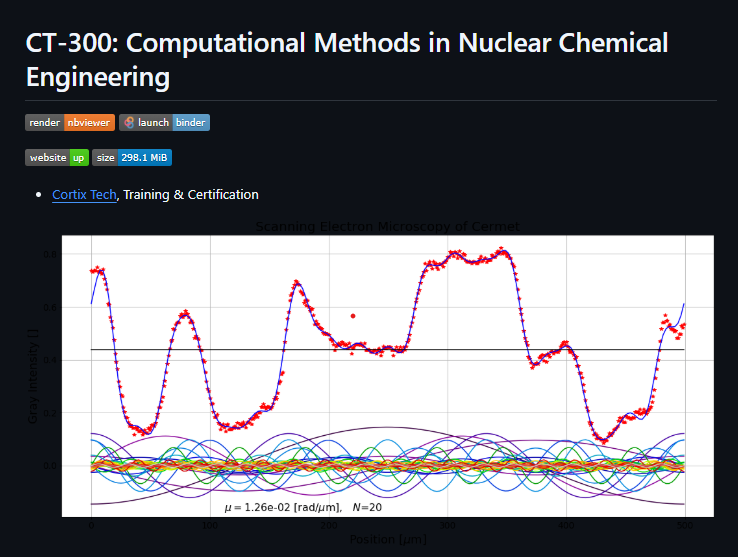
Task: Open the Cortix Tech link
Action: (x=84, y=195)
